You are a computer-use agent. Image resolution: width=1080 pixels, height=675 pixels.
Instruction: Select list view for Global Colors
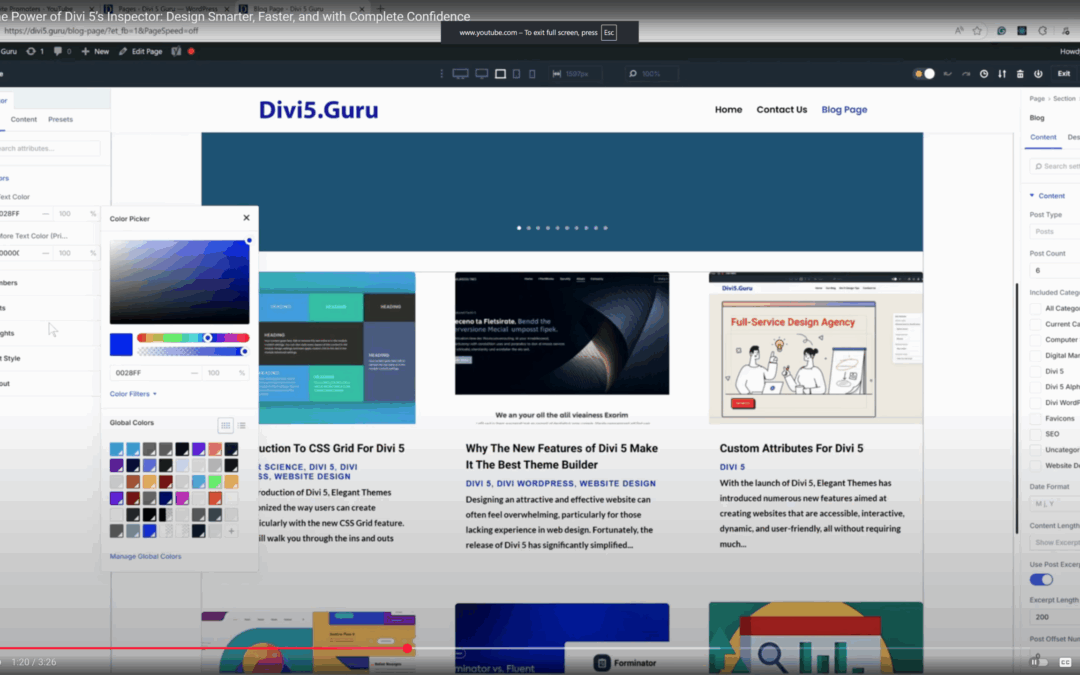[x=242, y=425]
